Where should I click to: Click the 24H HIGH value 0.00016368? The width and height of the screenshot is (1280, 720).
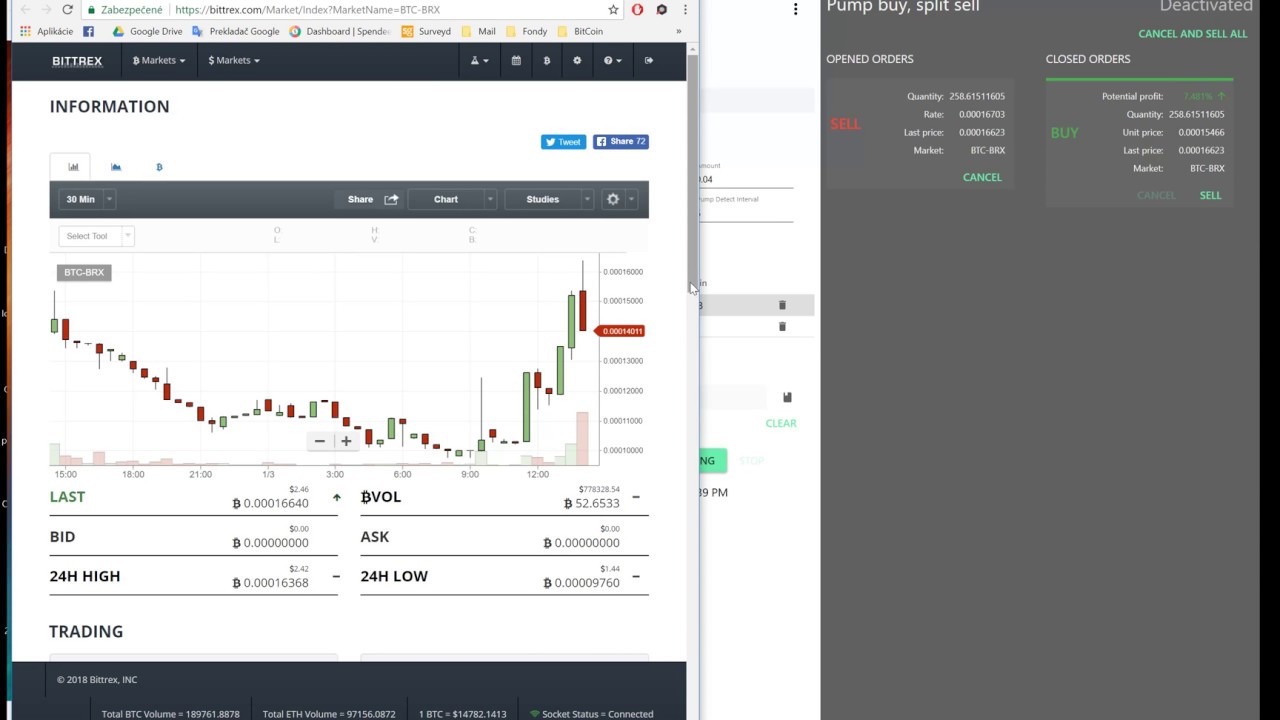pos(270,583)
